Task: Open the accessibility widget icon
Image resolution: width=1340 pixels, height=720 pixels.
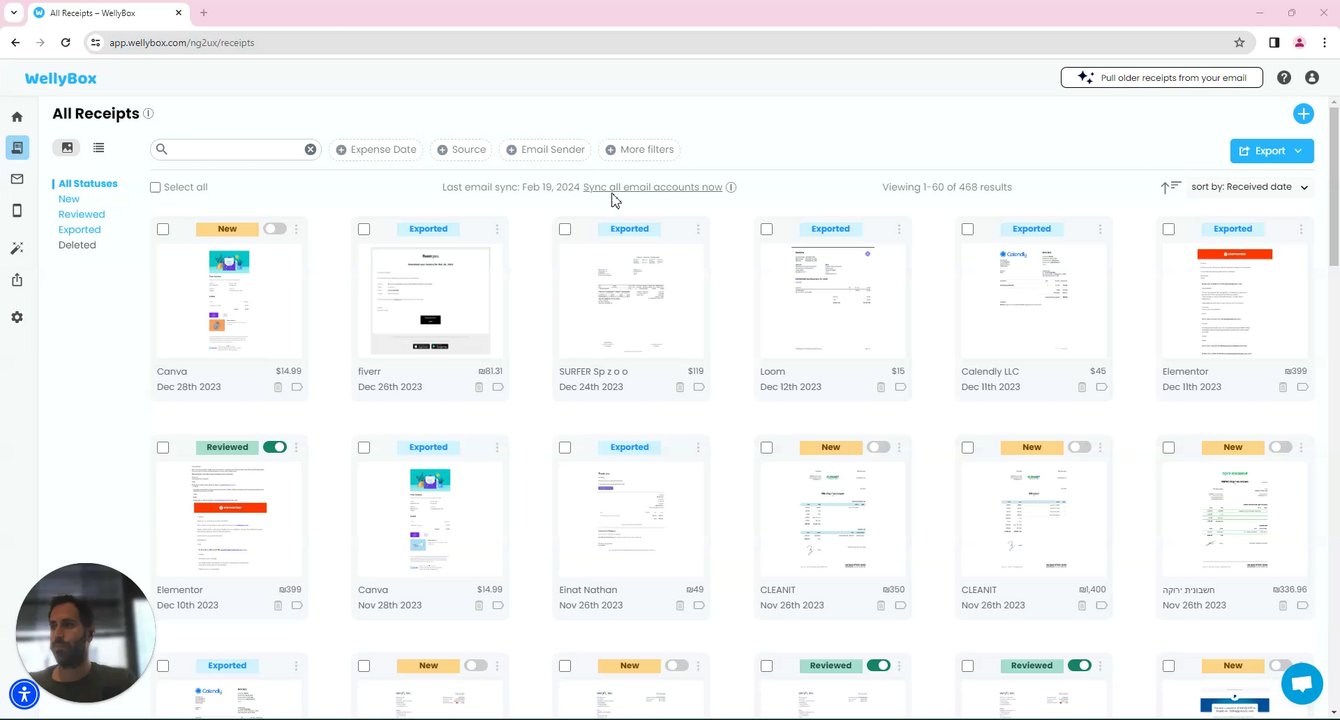Action: point(24,694)
